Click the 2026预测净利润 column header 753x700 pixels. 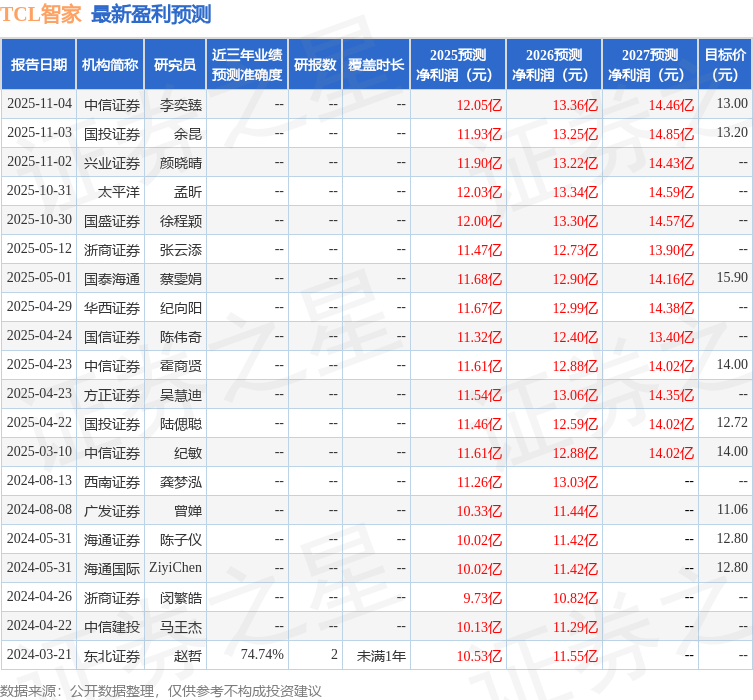[x=554, y=65]
